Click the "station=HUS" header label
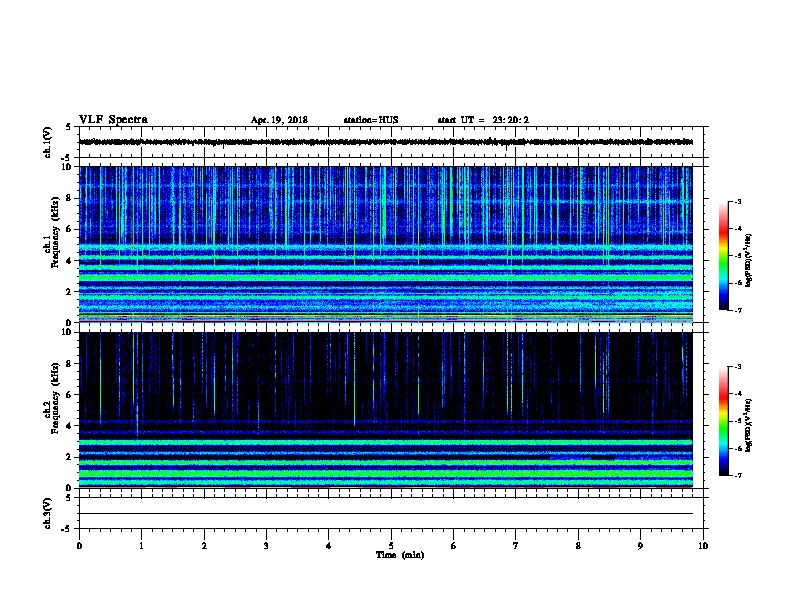792x612 pixels. pos(371,120)
